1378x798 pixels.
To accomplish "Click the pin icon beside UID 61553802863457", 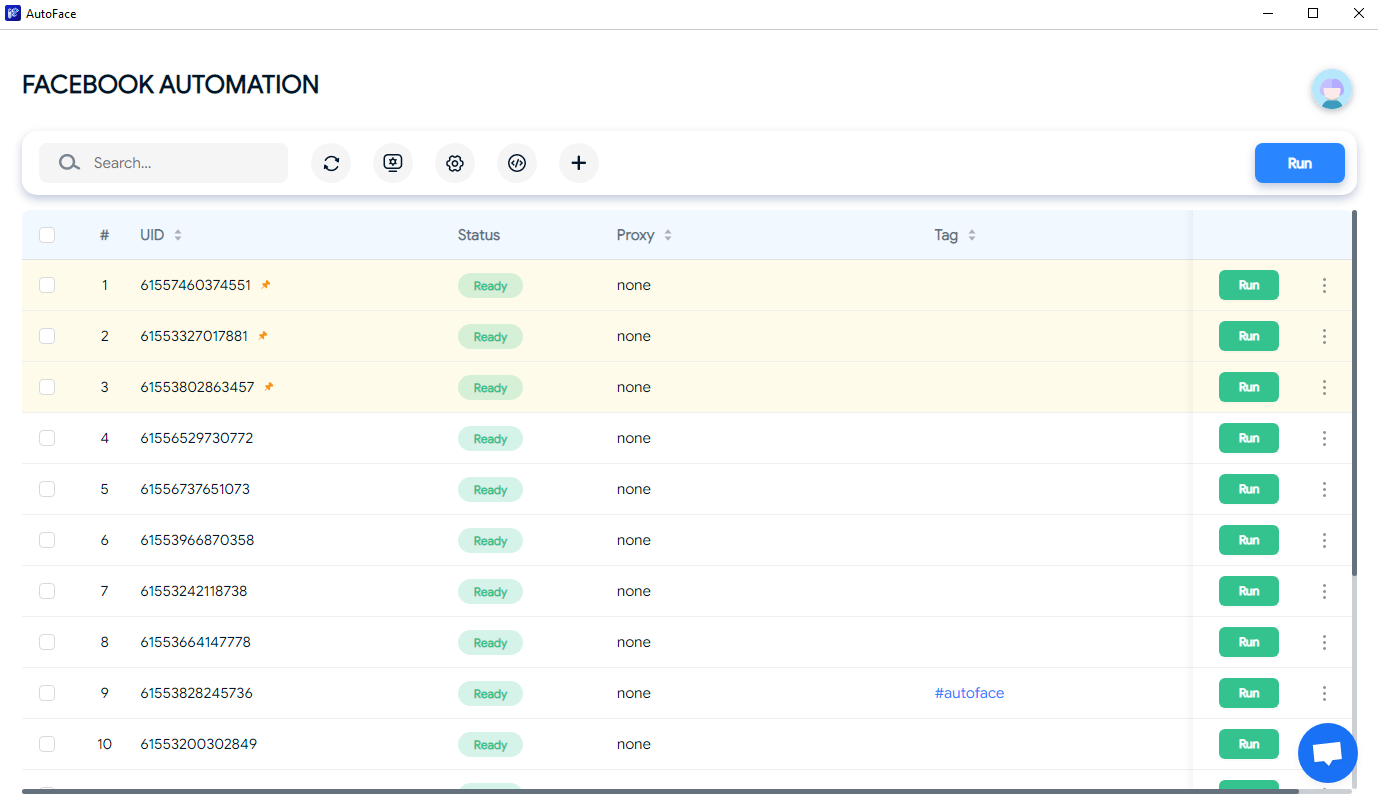I will 269,387.
